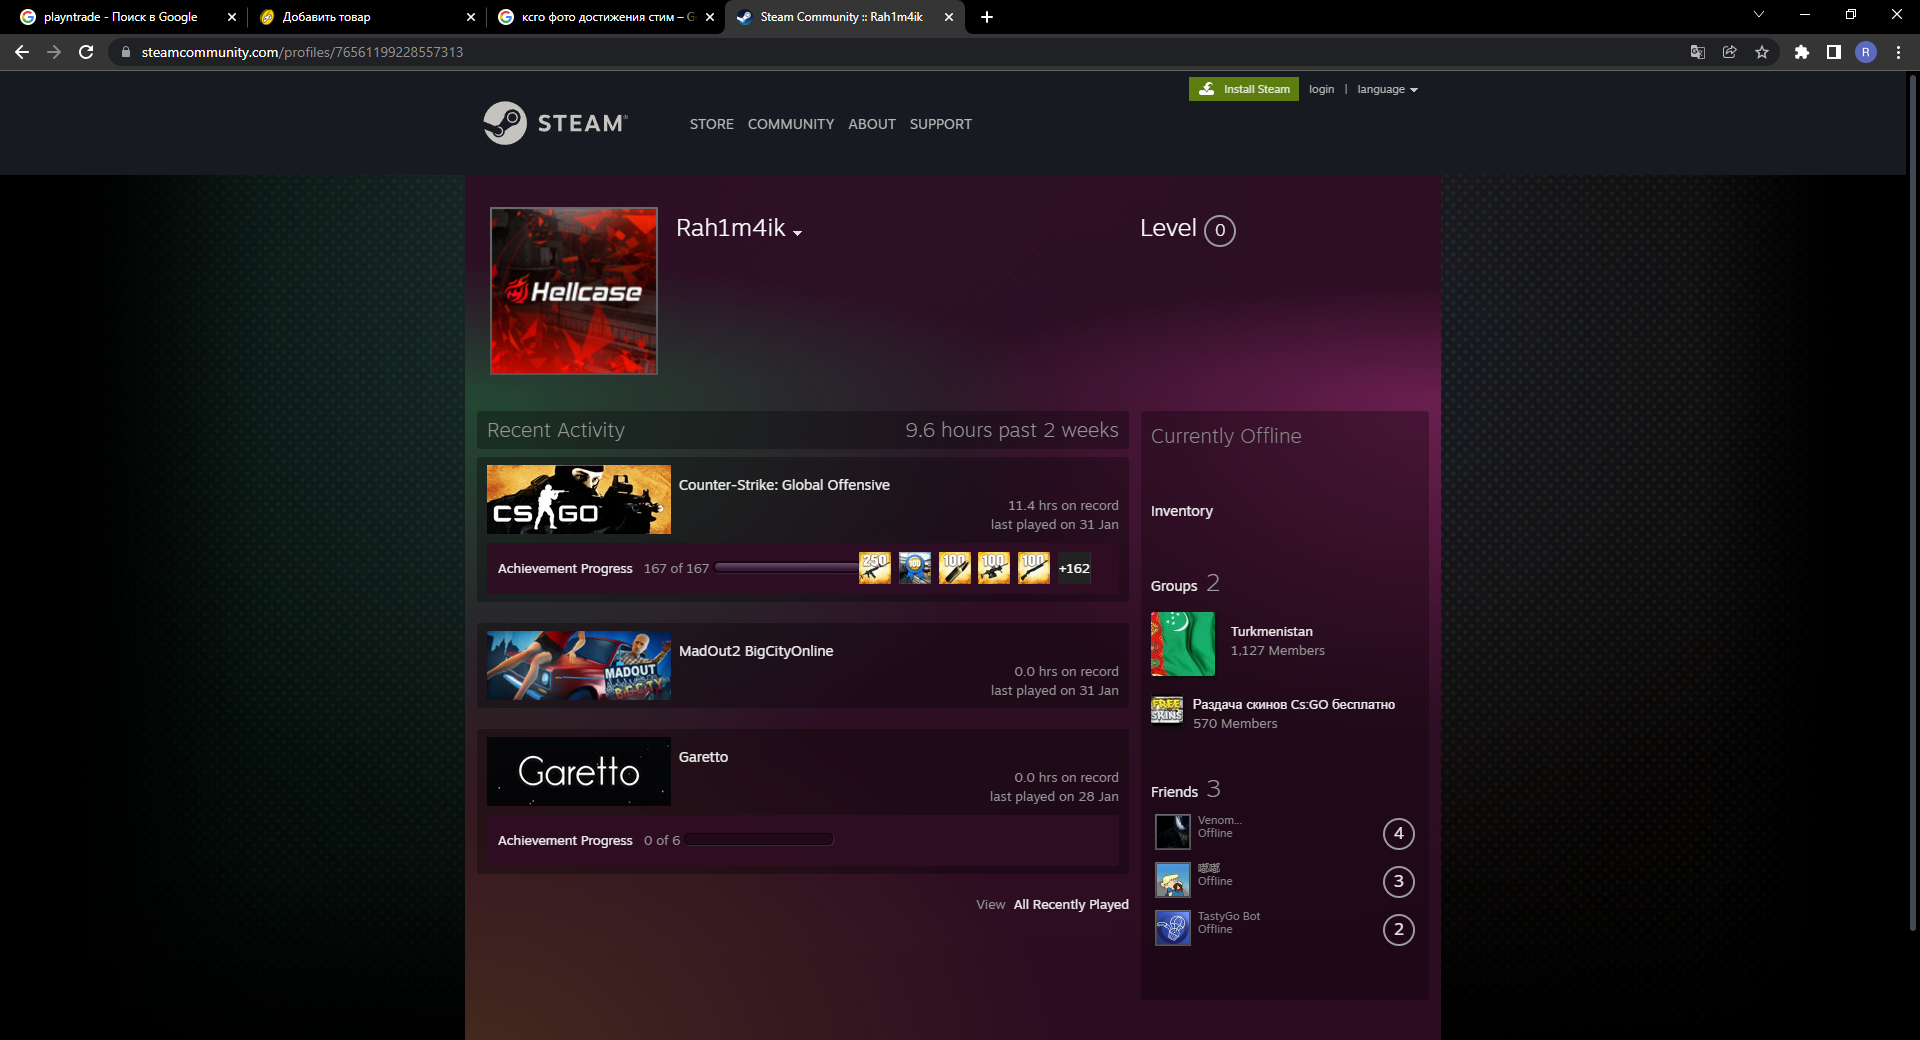Toggle the browser side panel icon
Viewport: 1920px width, 1040px height.
1833,52
